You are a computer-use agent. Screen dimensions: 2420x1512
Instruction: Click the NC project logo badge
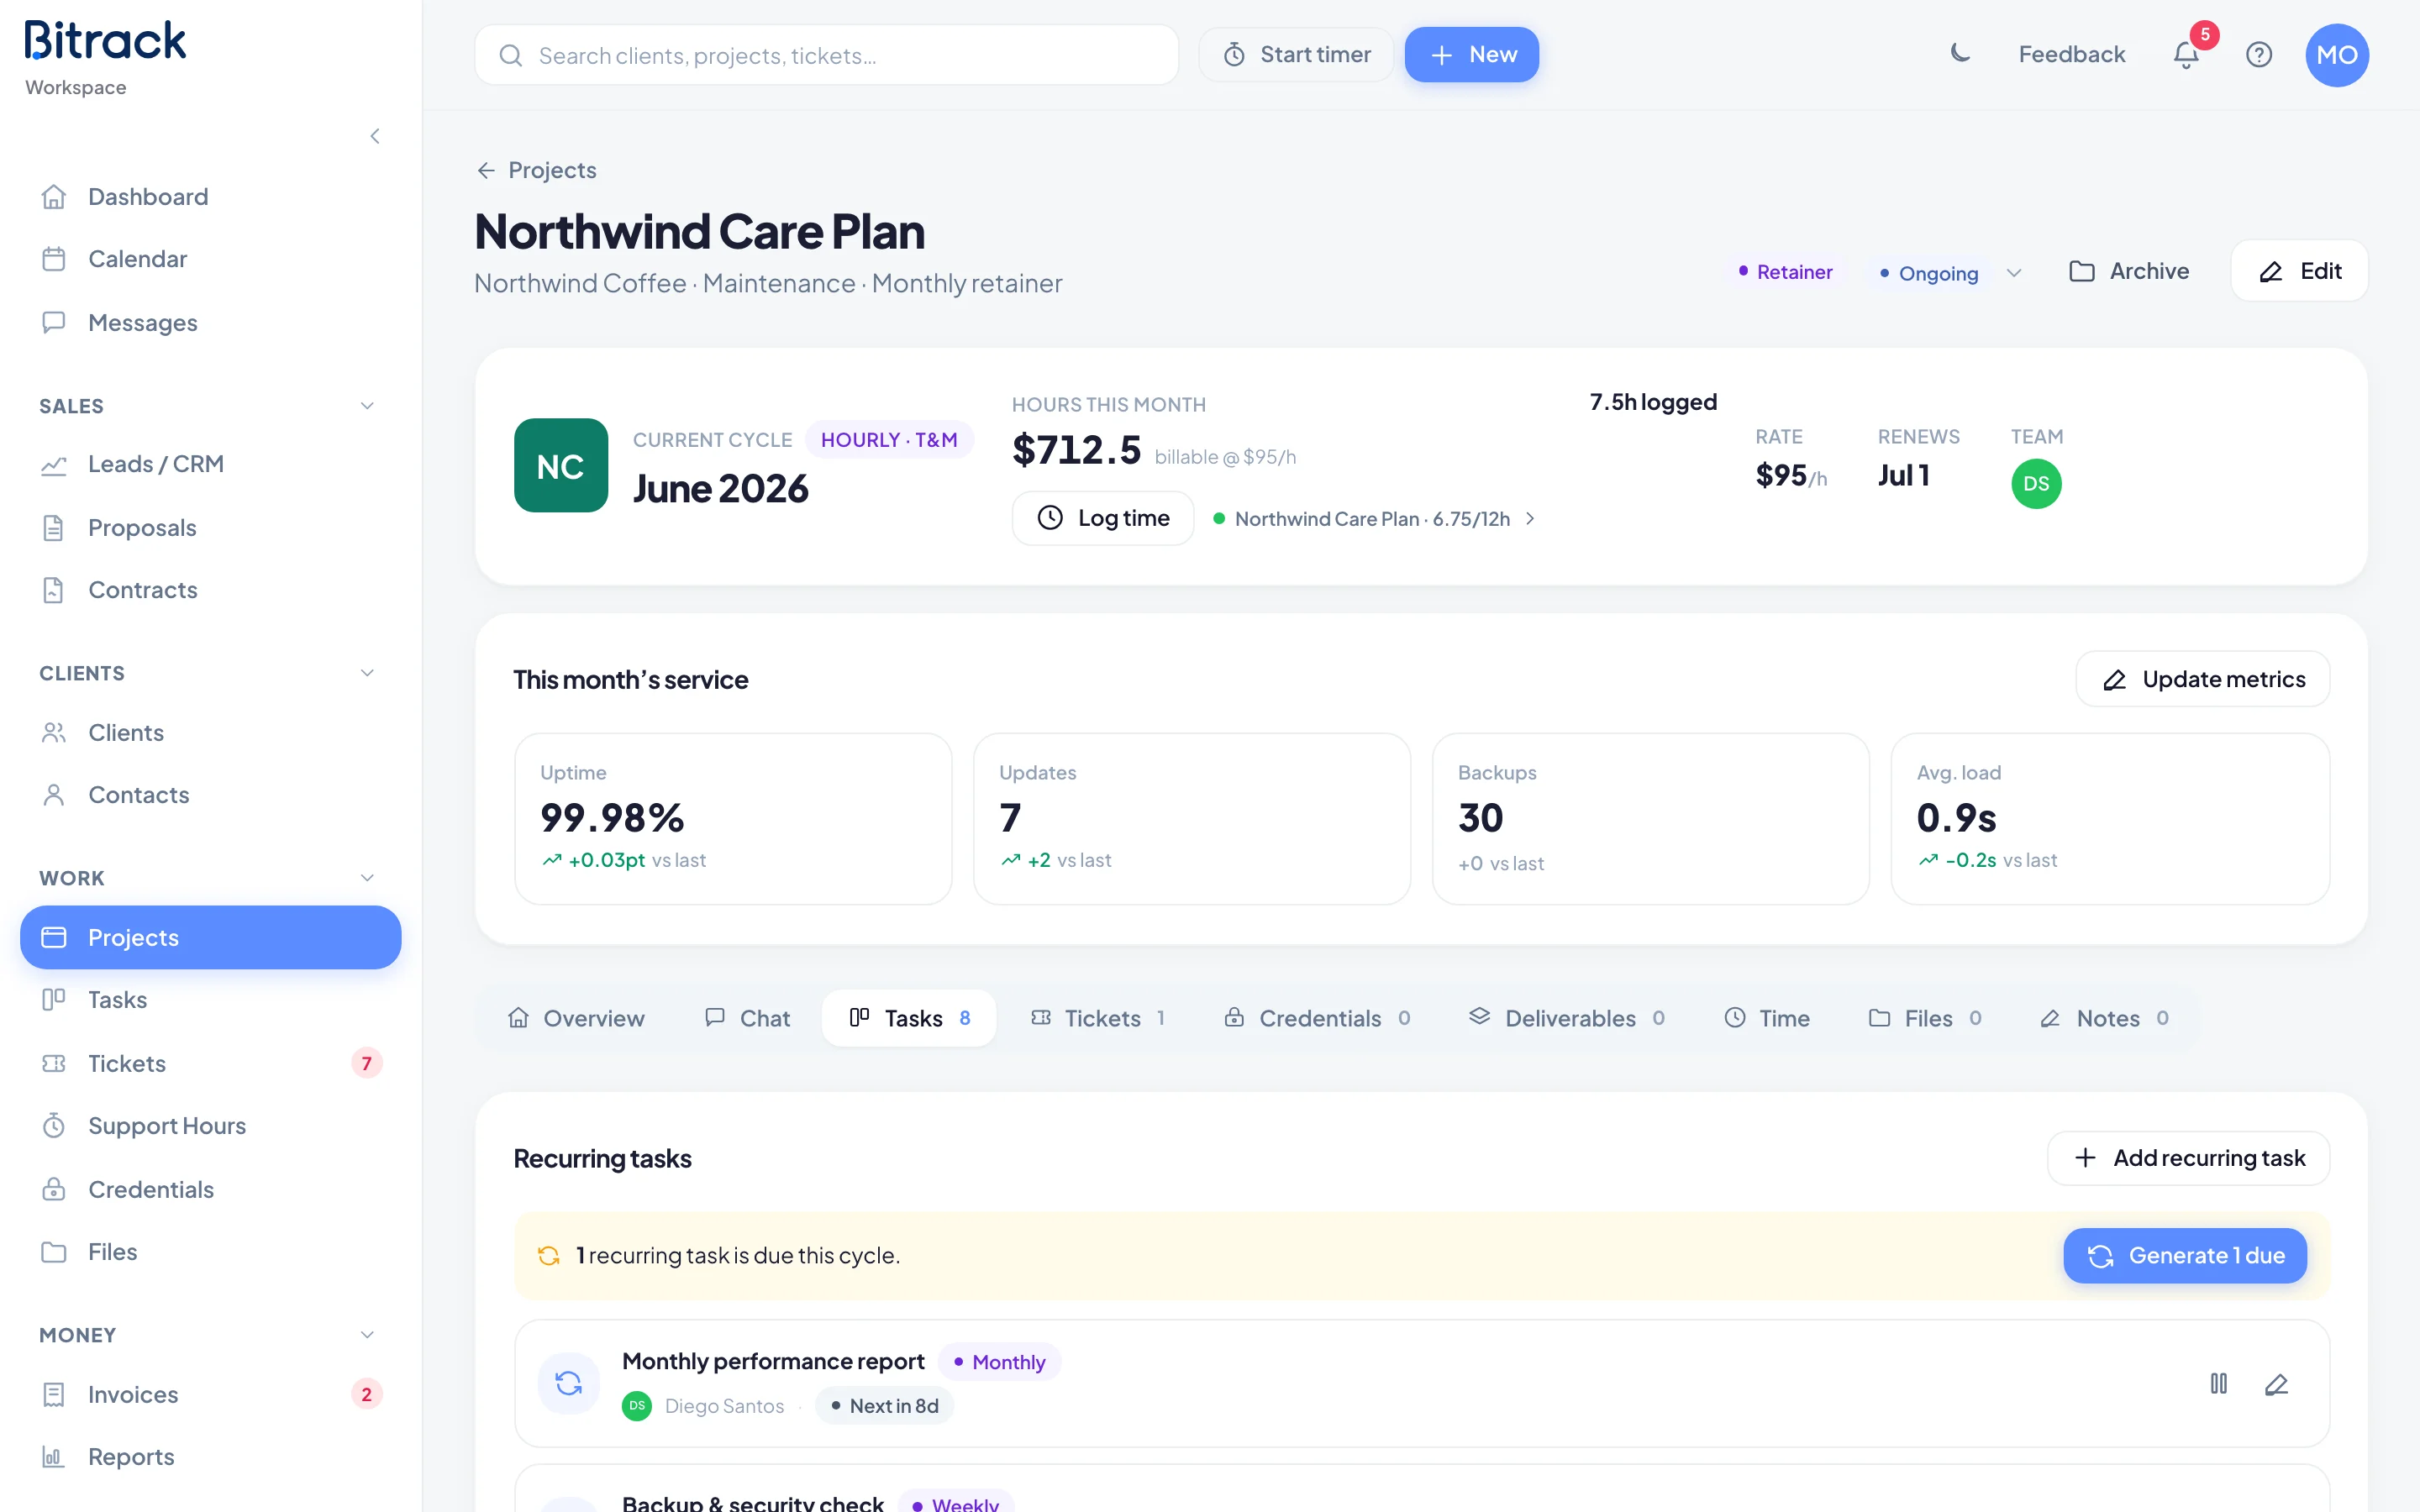(x=560, y=465)
